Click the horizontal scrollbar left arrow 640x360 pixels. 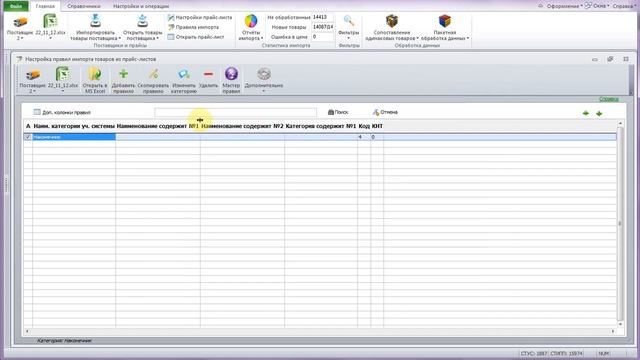click(27, 331)
